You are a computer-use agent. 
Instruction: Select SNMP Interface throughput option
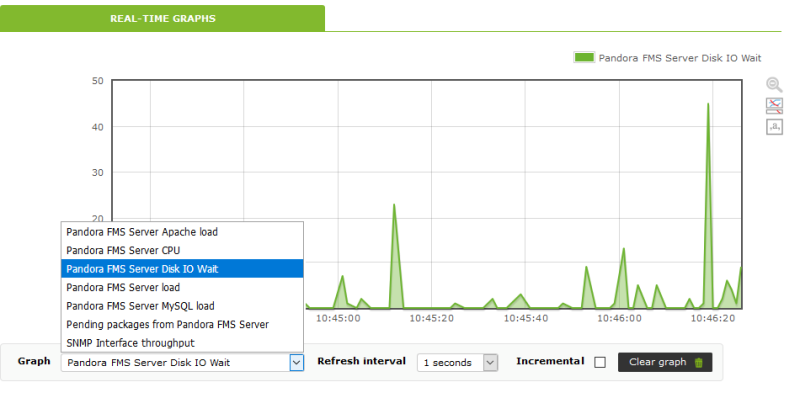(x=182, y=342)
